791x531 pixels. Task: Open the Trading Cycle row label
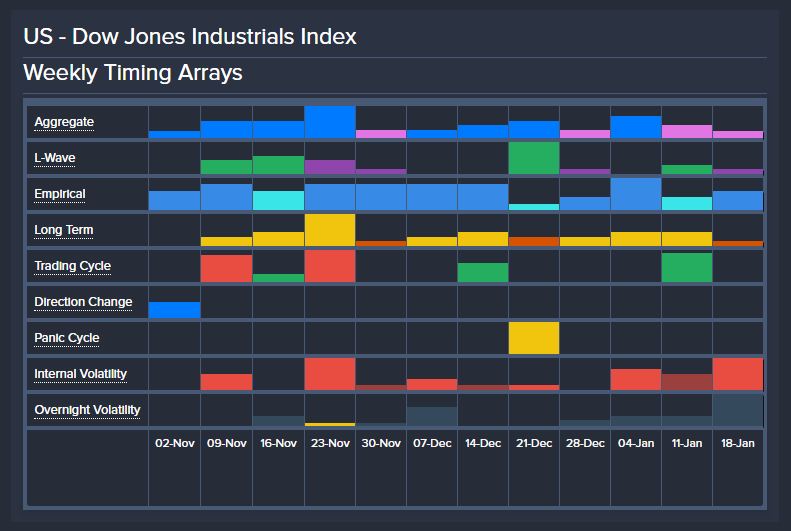point(73,266)
